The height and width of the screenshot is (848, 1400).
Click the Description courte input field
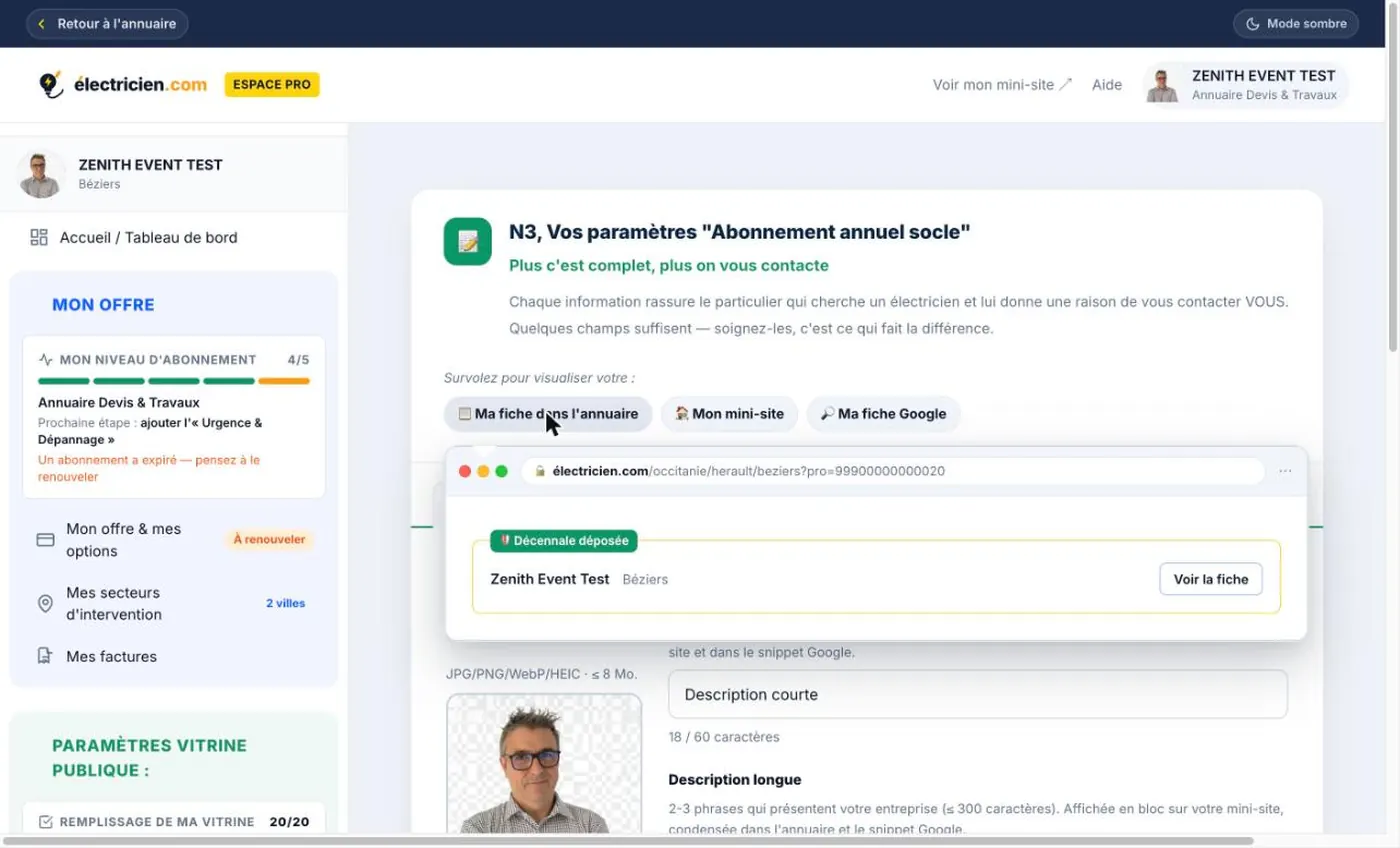click(x=977, y=694)
